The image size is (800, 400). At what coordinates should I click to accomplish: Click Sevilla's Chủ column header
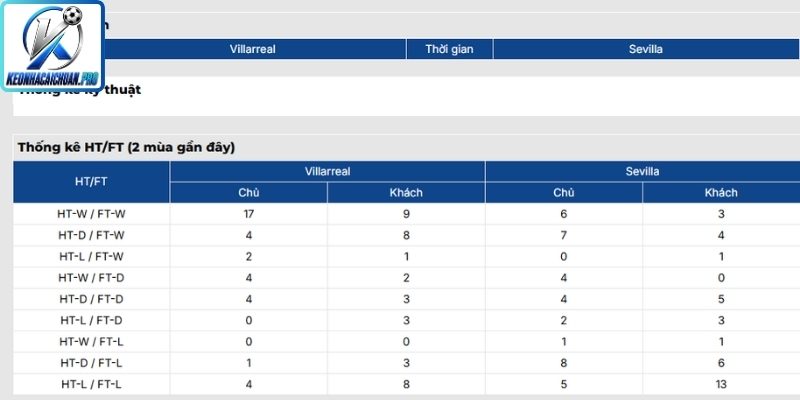click(x=564, y=192)
